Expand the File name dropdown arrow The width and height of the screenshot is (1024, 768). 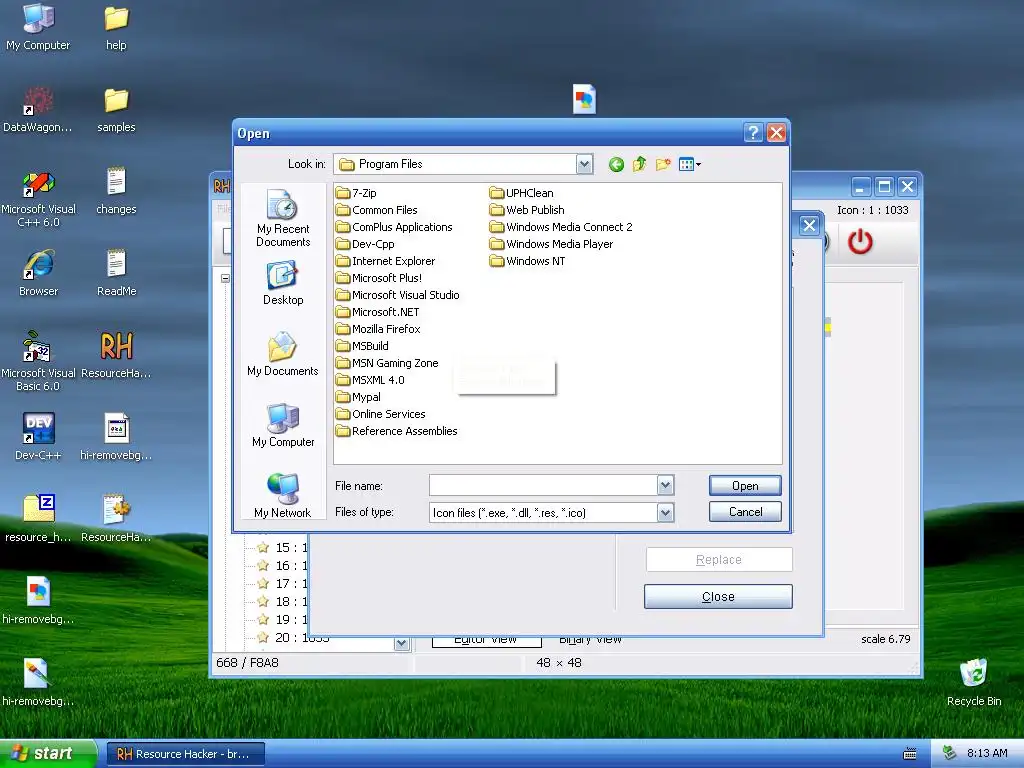665,485
